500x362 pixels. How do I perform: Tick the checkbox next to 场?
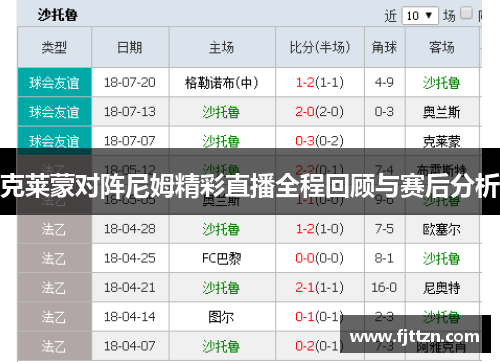466,13
